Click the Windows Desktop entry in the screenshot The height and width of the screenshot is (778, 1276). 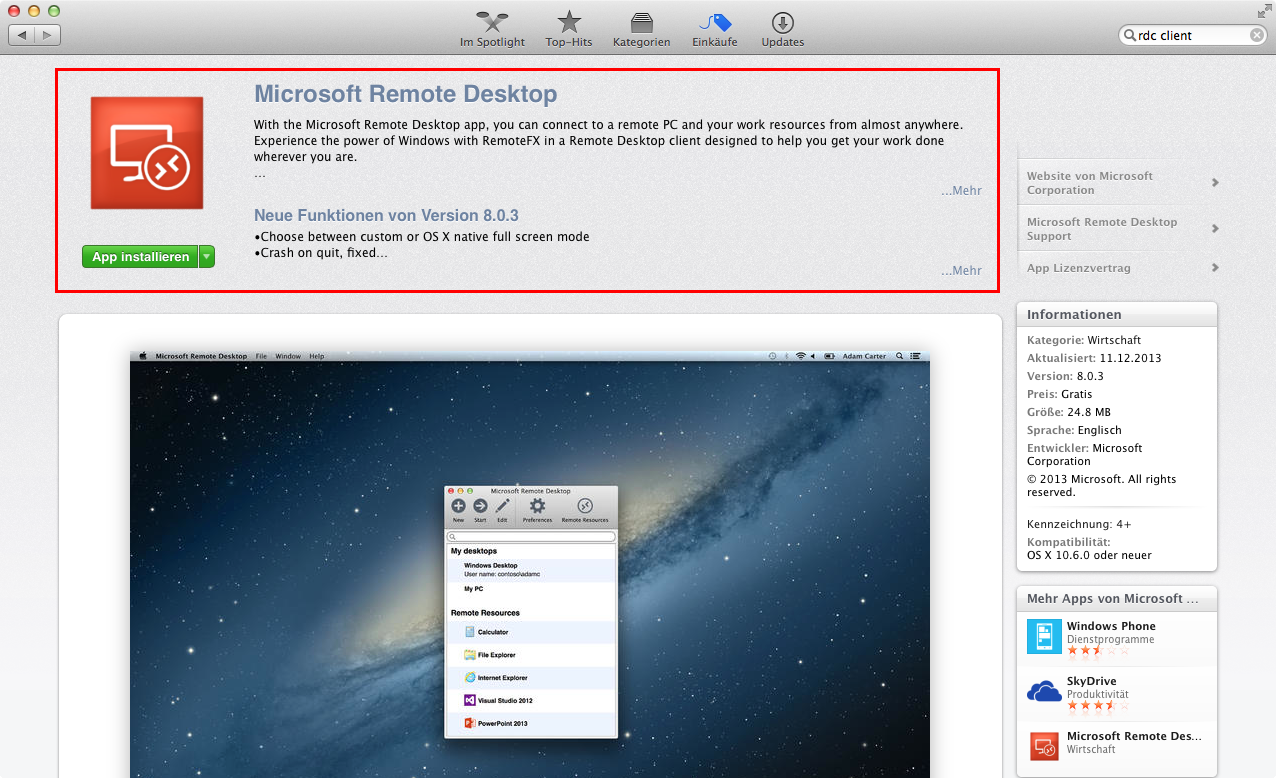(x=531, y=570)
